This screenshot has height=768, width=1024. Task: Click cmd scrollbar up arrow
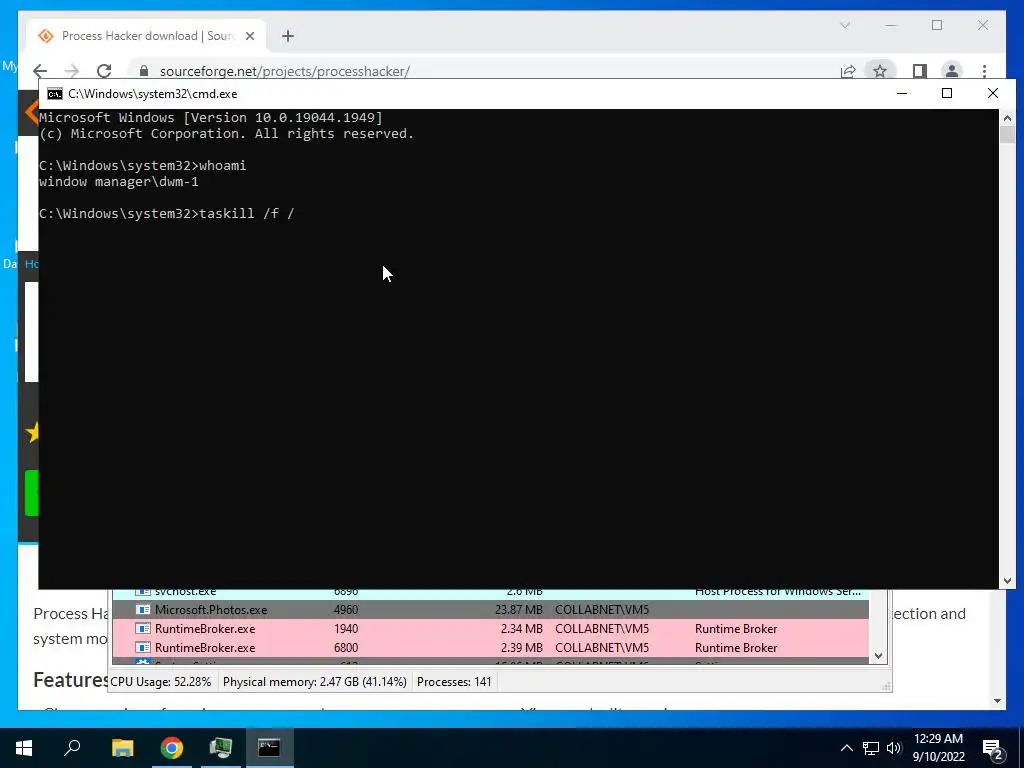1007,118
